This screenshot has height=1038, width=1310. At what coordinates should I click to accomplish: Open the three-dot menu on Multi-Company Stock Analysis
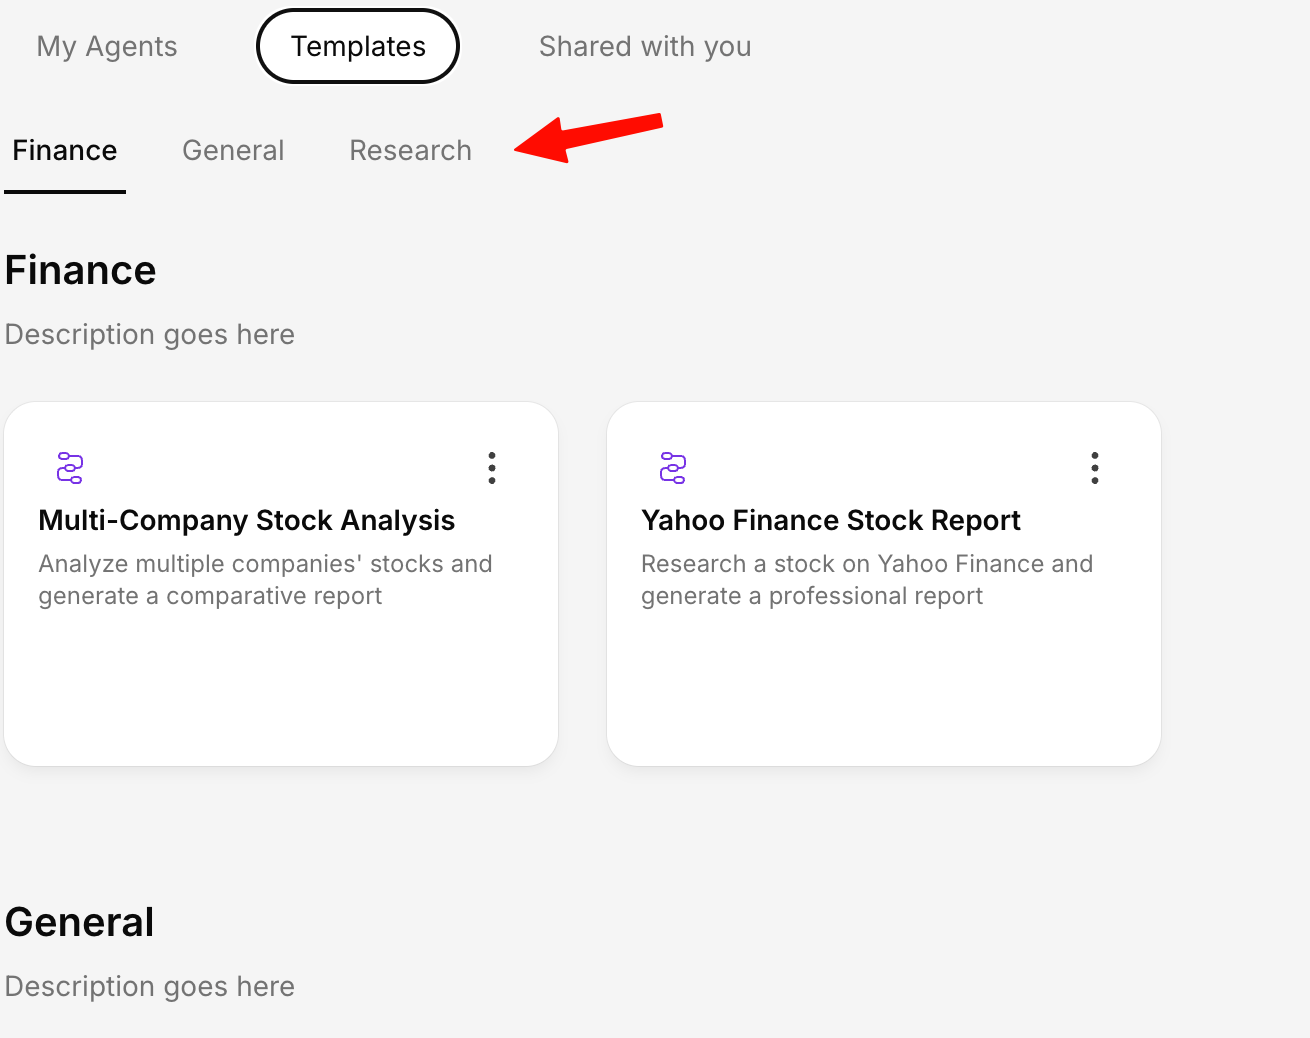click(492, 468)
